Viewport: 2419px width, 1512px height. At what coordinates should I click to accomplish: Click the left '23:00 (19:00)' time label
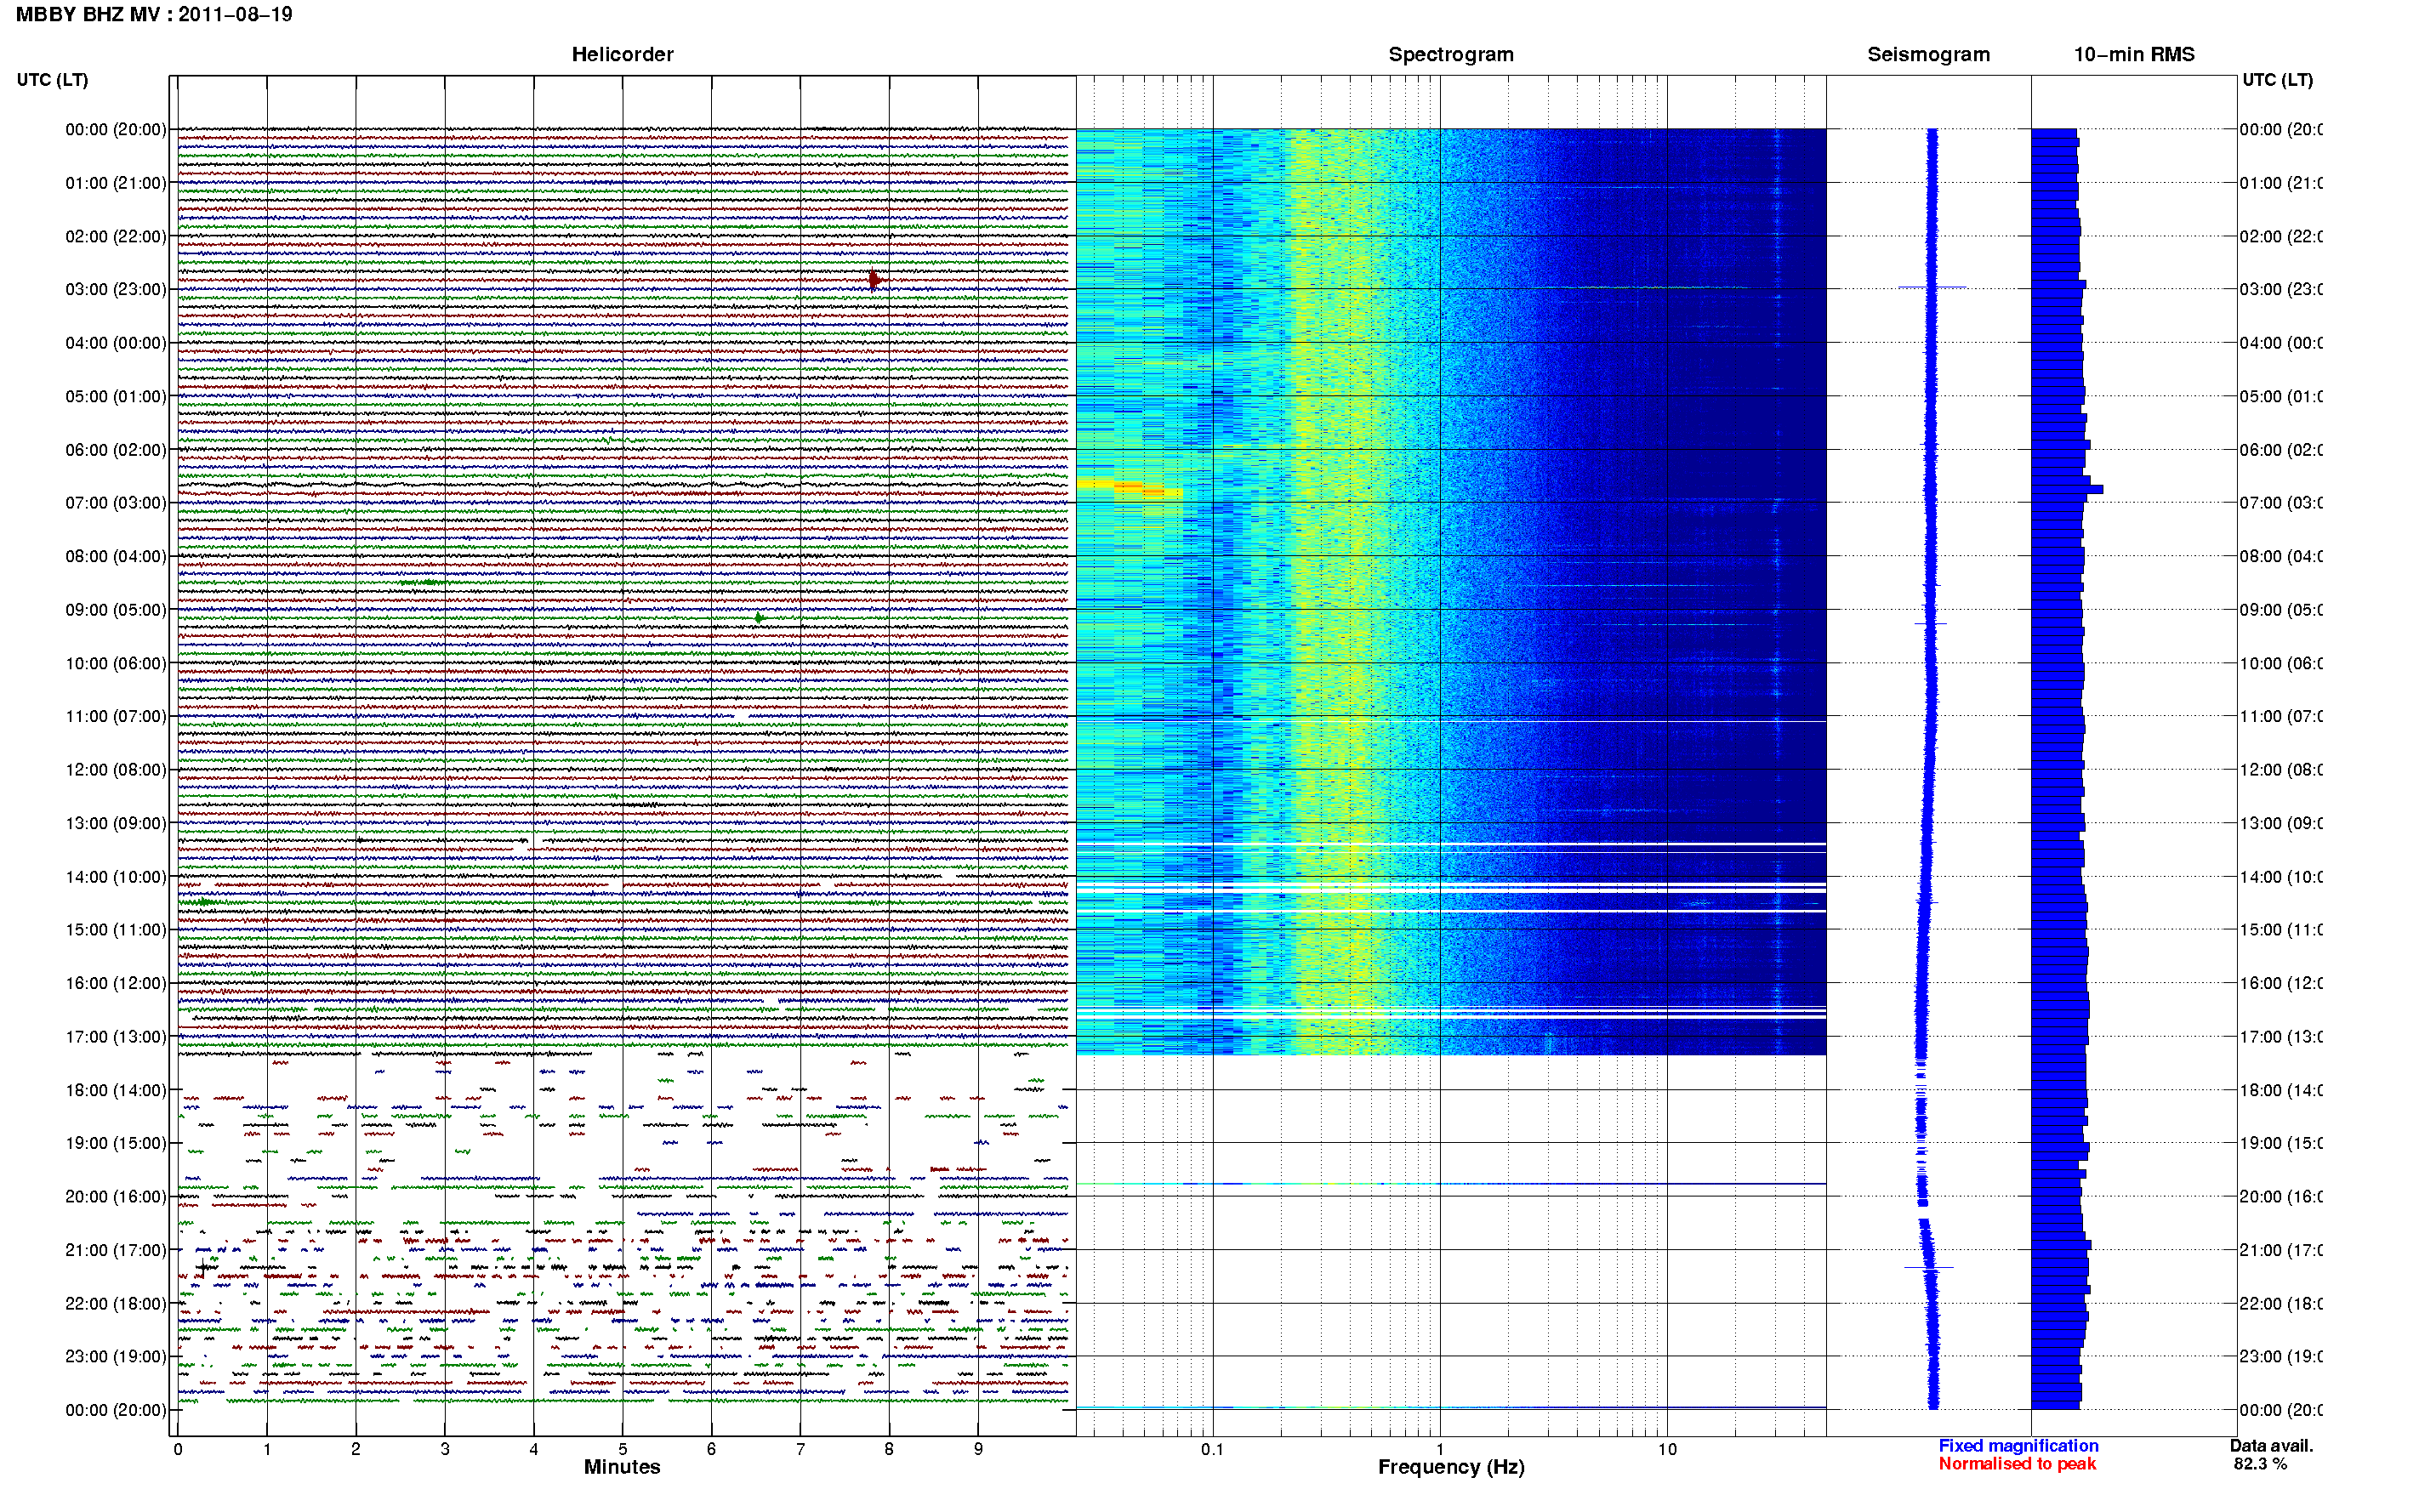pyautogui.click(x=116, y=1357)
